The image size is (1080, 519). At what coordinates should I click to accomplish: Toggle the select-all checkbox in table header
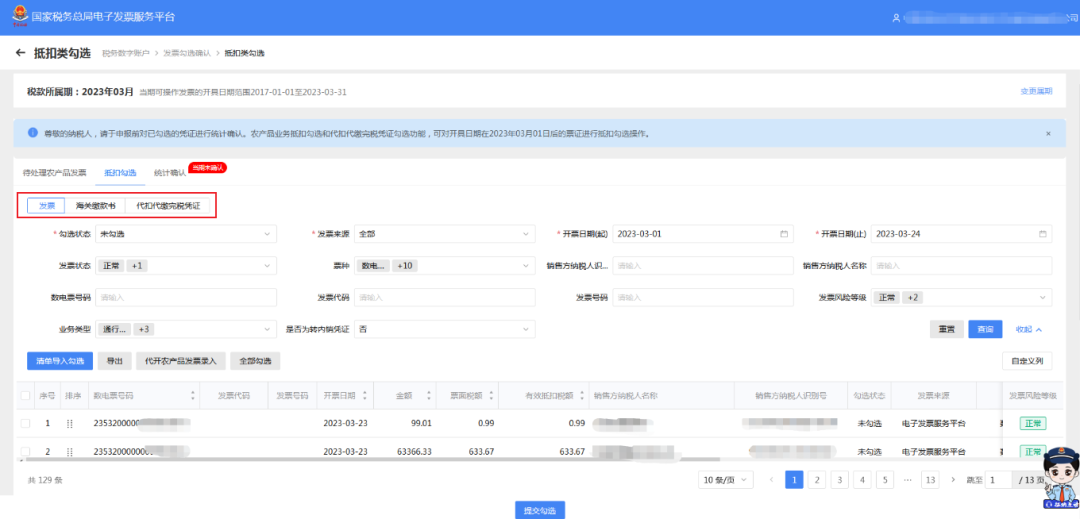(25, 396)
